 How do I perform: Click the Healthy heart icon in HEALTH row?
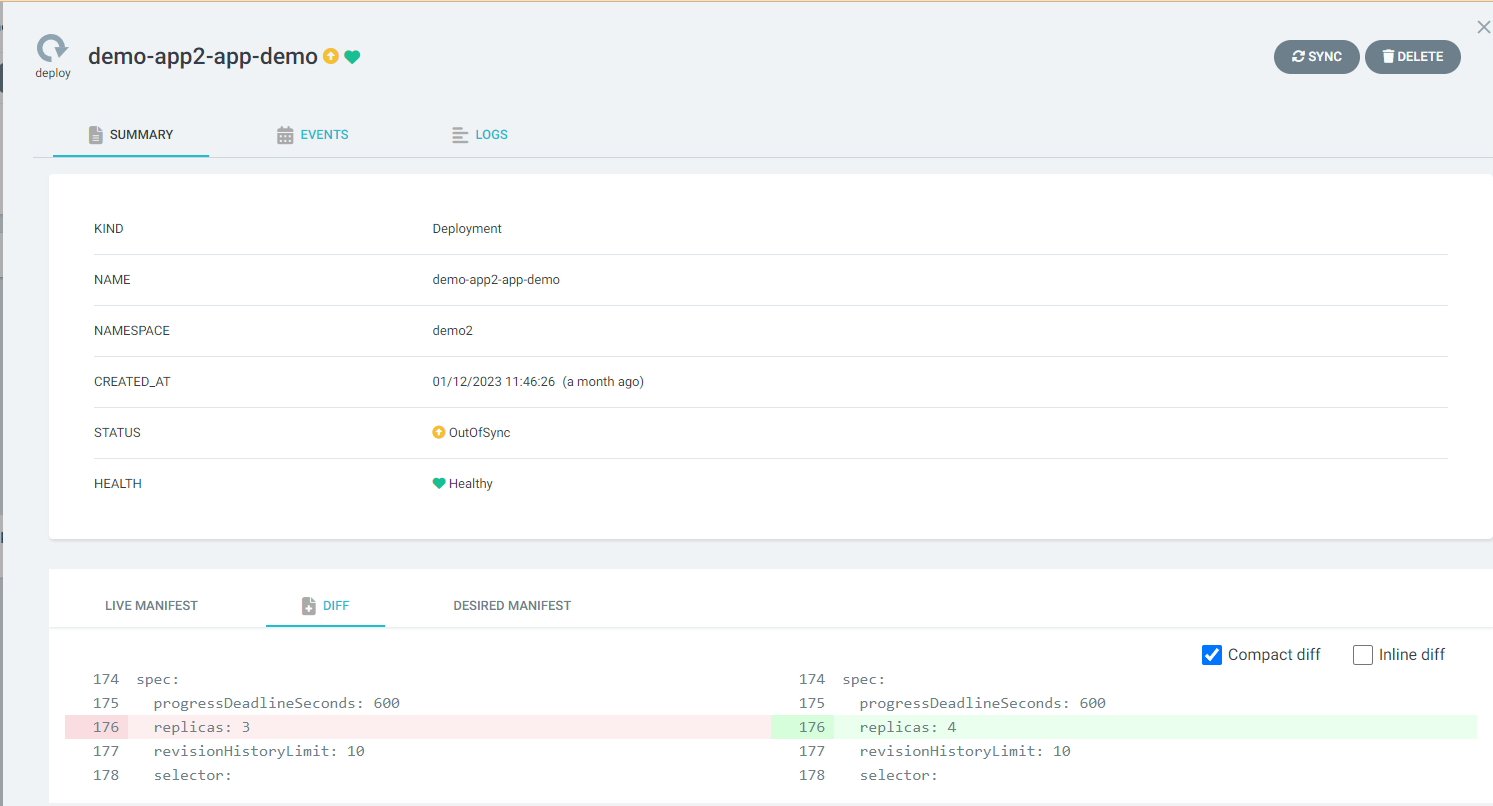coord(438,484)
